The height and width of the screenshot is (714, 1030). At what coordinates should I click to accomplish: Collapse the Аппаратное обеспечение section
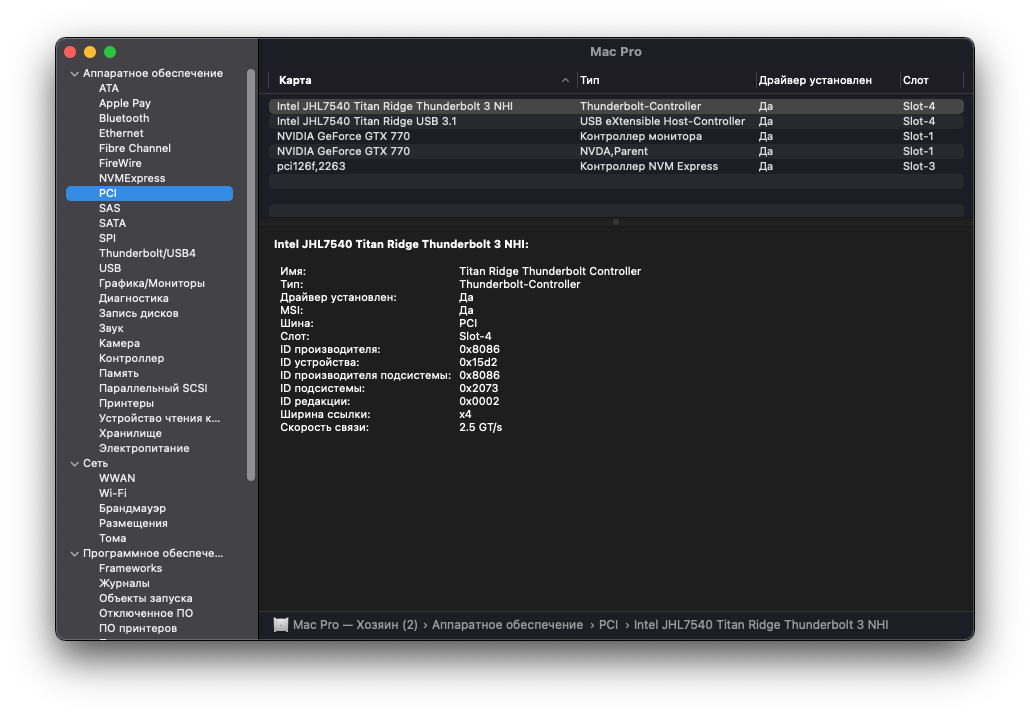click(74, 74)
